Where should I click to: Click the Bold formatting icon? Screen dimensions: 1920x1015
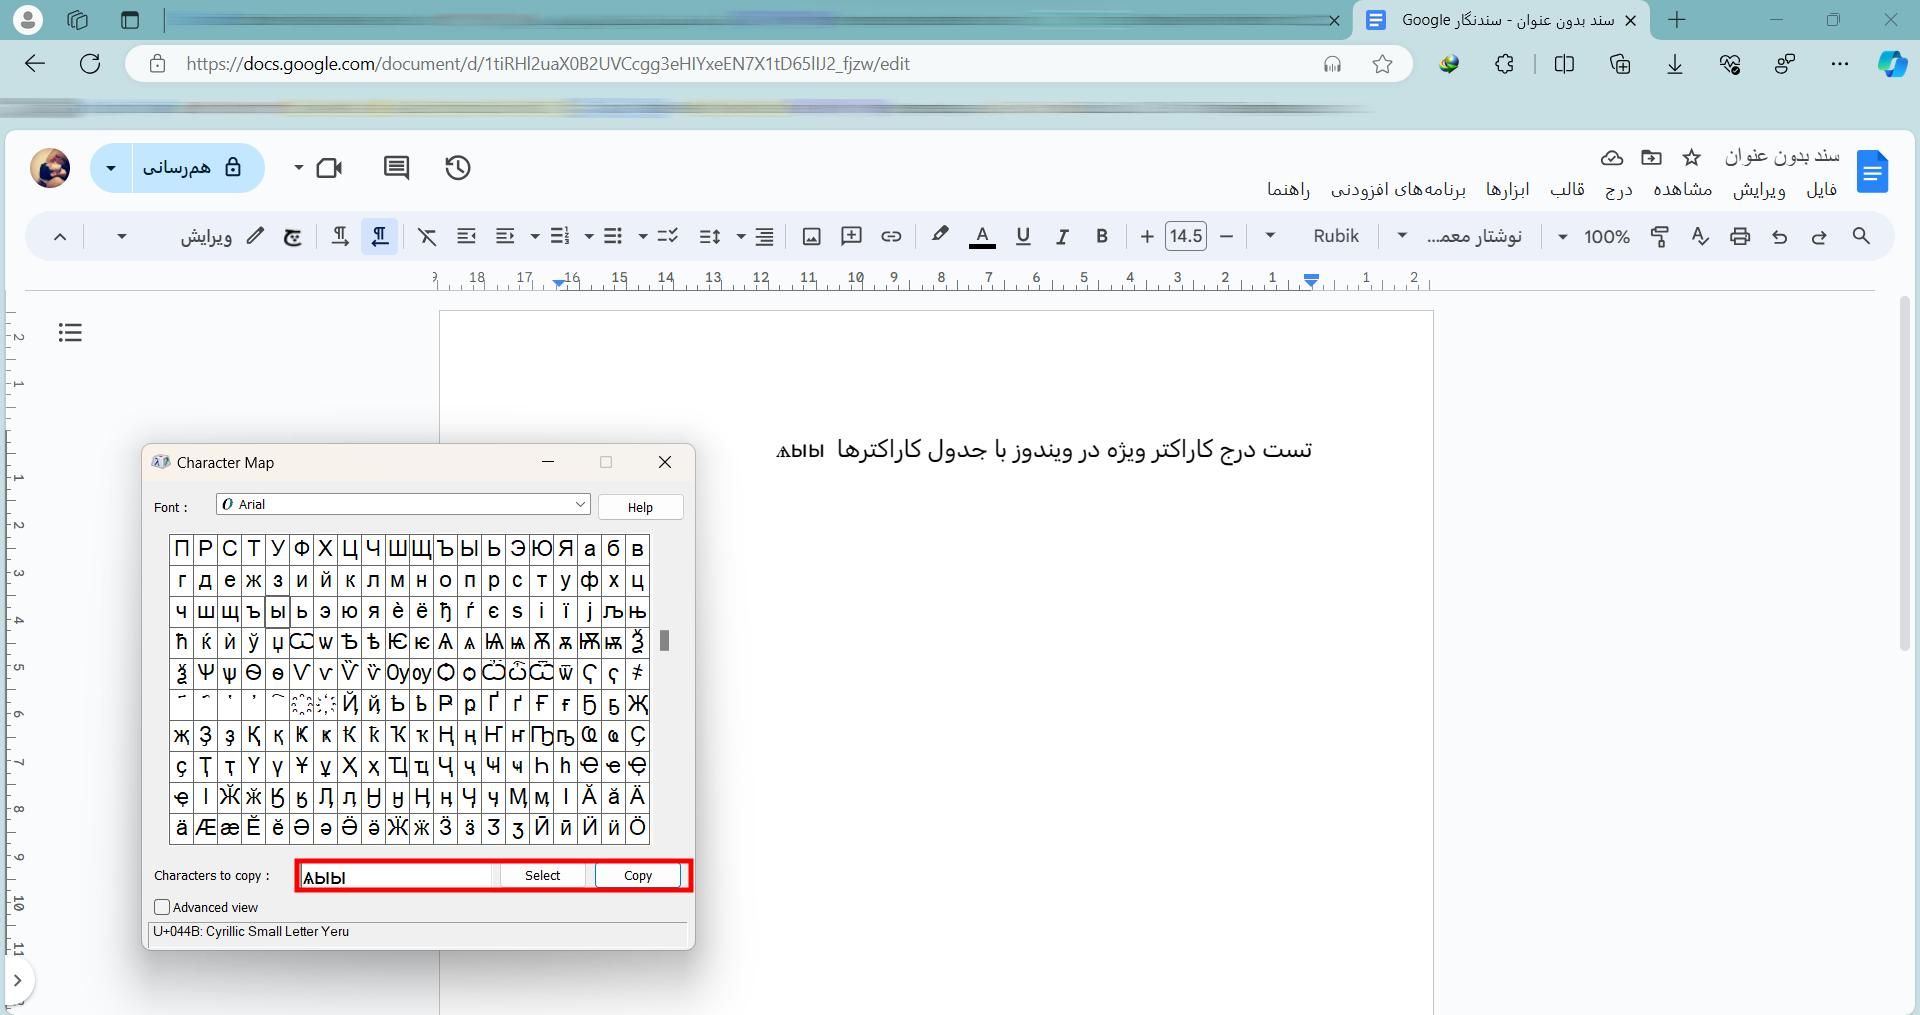(1102, 237)
